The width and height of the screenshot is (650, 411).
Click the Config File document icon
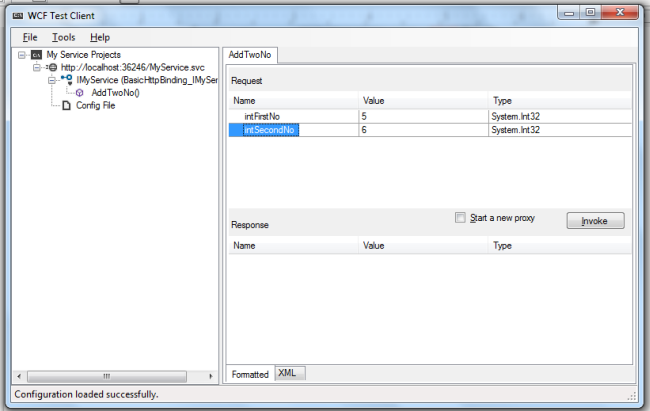pos(66,105)
